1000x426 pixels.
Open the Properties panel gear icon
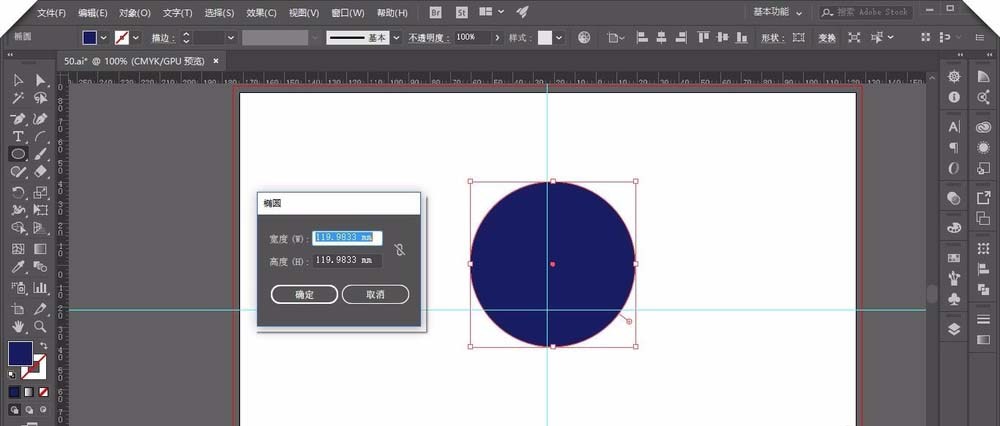[954, 77]
